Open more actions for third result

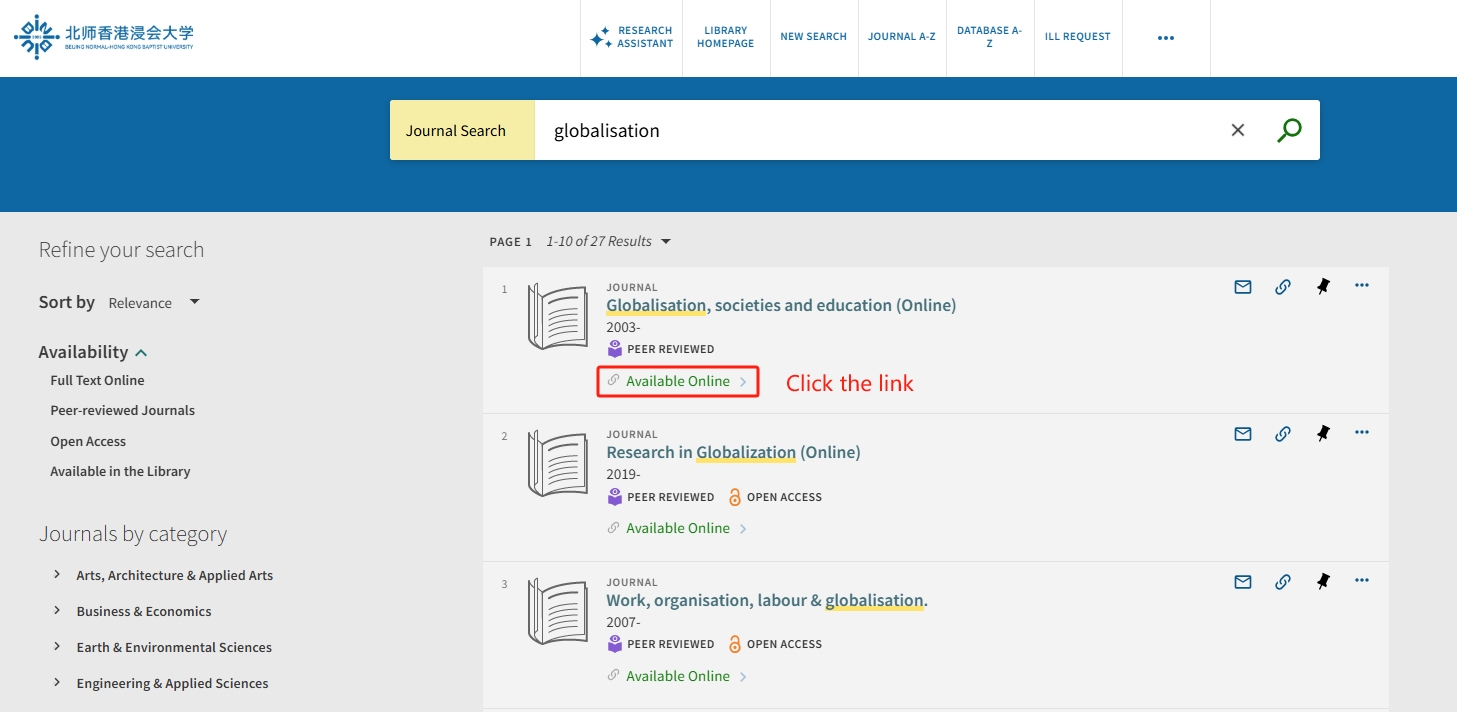tap(1361, 580)
